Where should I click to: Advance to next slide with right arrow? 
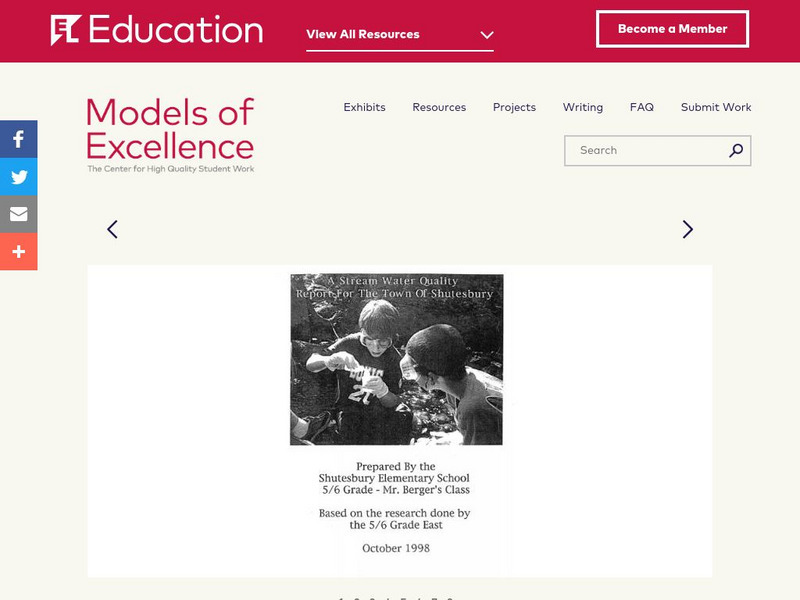pyautogui.click(x=687, y=229)
